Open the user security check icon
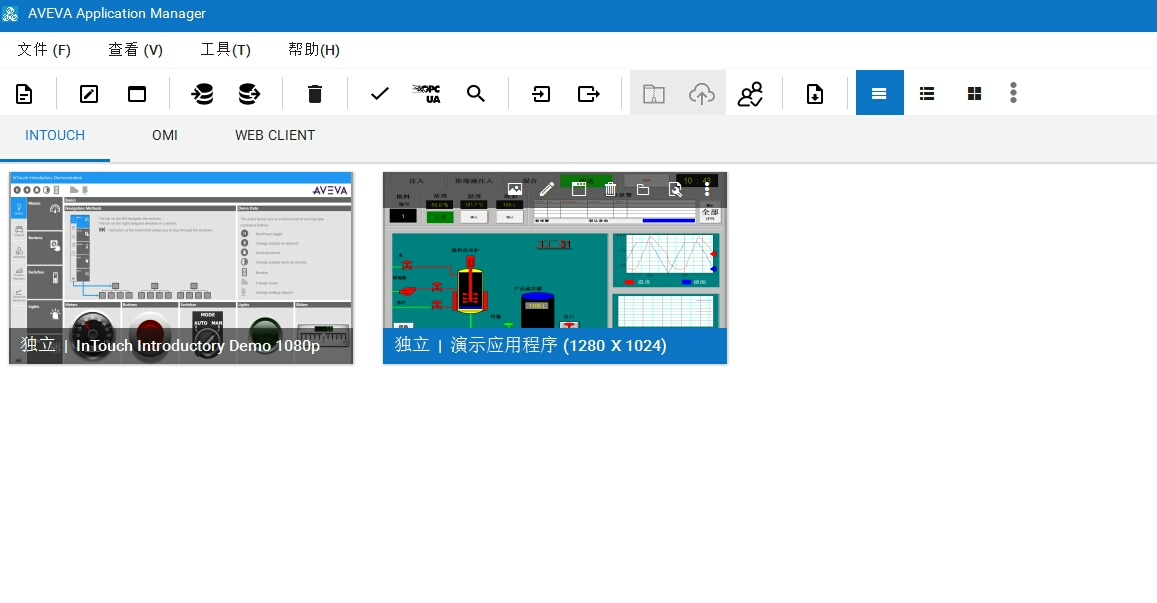 point(750,94)
